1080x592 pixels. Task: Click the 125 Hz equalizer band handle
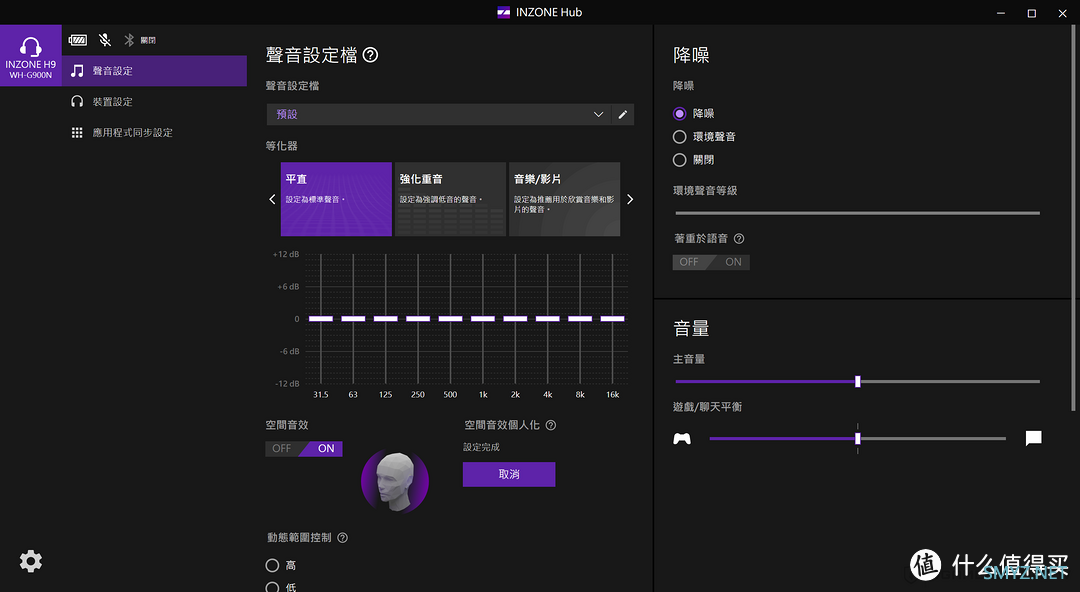point(386,318)
